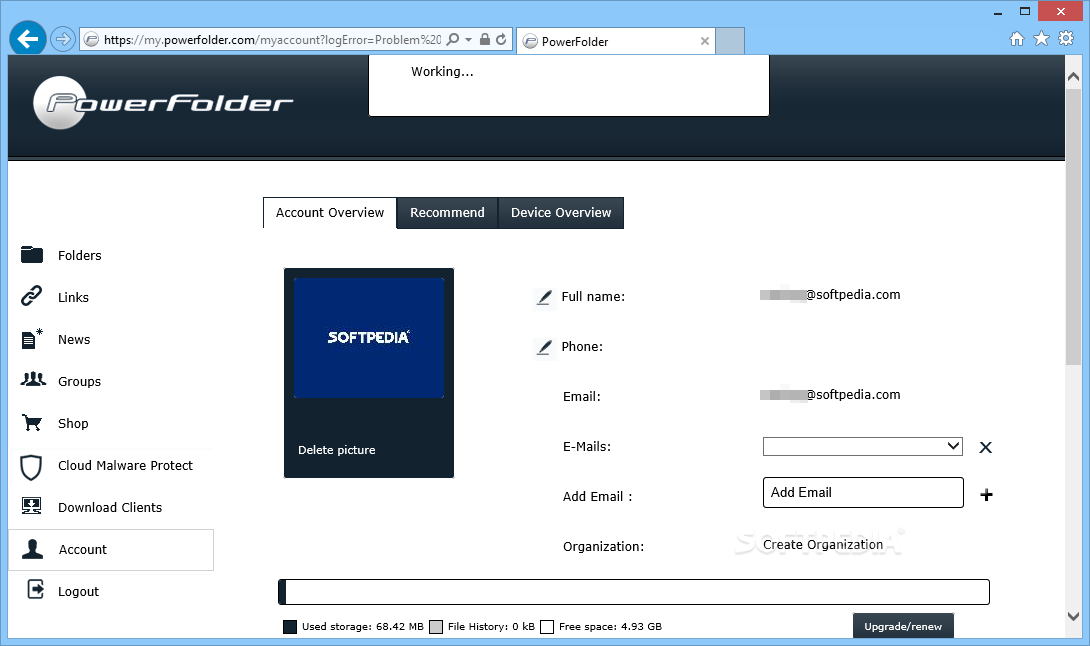Click the Cloud Malware Protect shield icon
Screen dimensions: 1090x646
coord(31,467)
